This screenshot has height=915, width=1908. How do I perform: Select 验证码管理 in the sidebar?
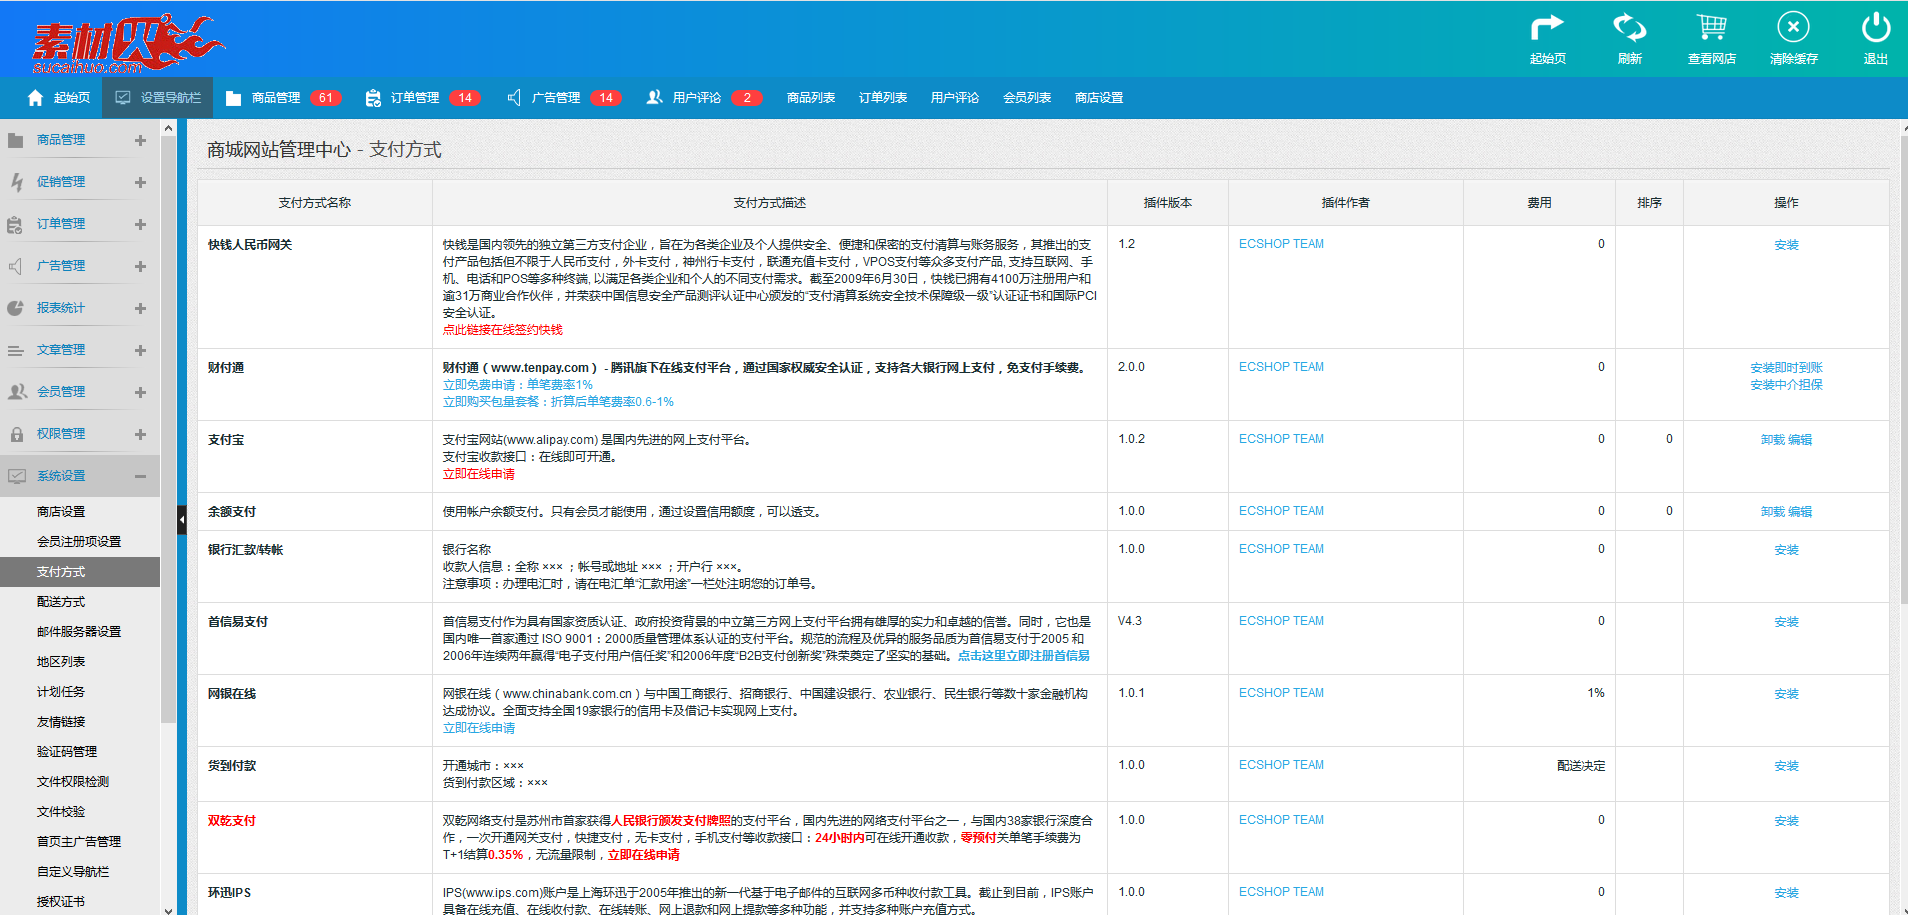point(67,751)
